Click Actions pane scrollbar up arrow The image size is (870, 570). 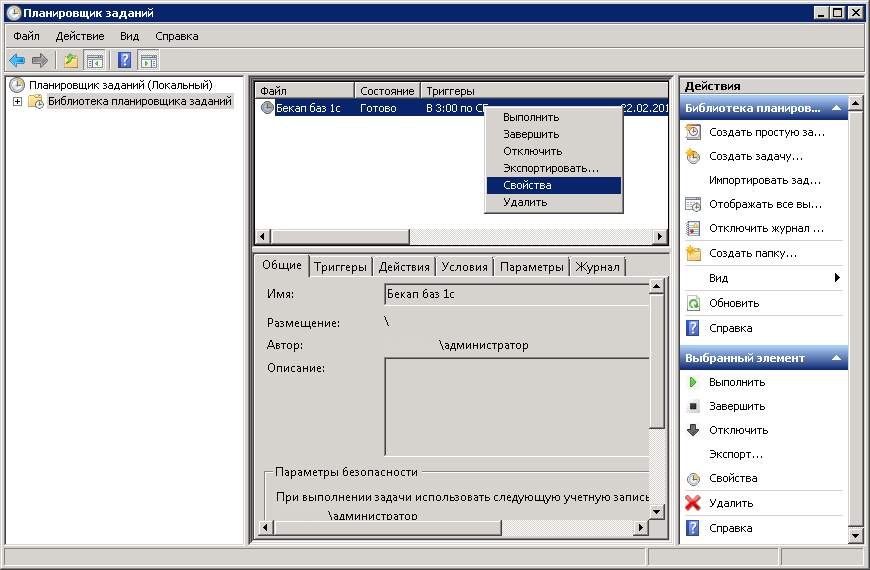tap(856, 103)
